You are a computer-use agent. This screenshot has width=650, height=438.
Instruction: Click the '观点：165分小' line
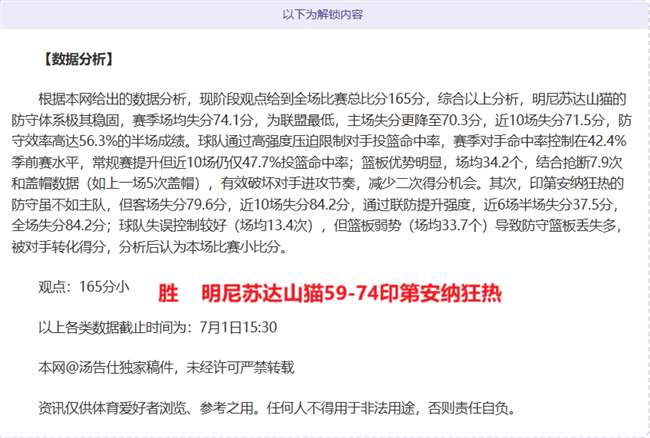[84, 286]
